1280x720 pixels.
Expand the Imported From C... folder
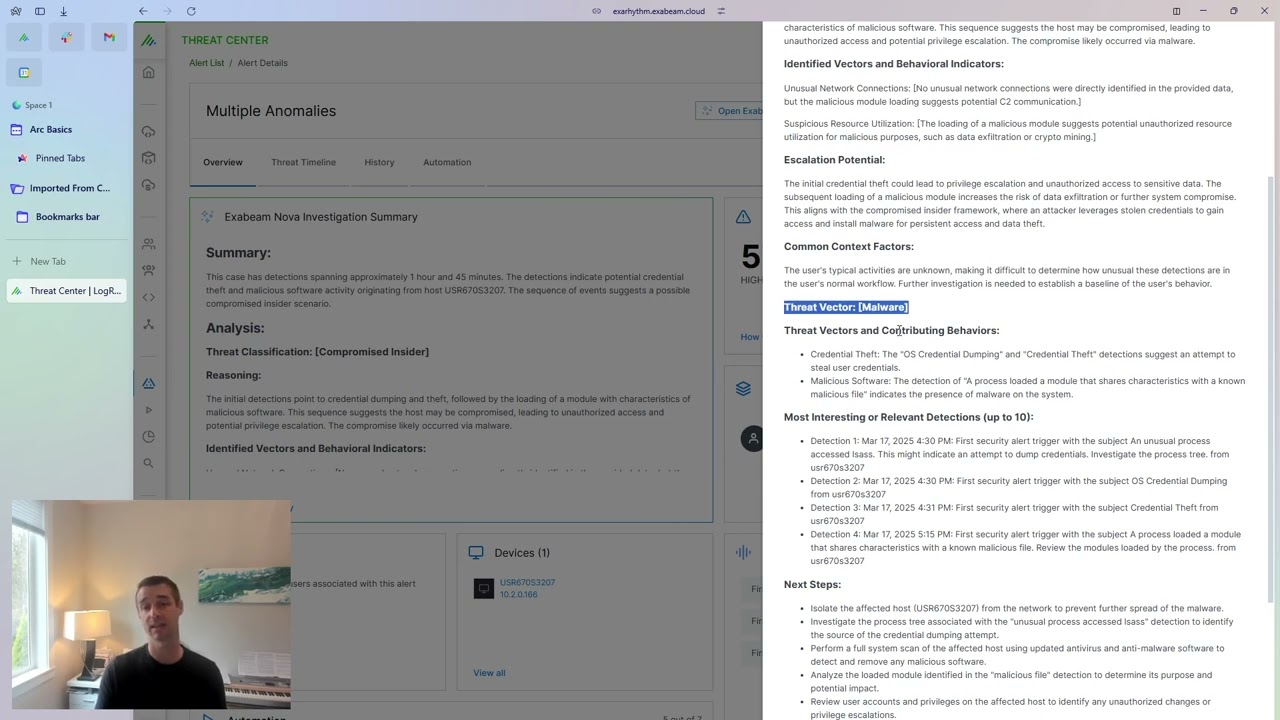click(x=62, y=188)
